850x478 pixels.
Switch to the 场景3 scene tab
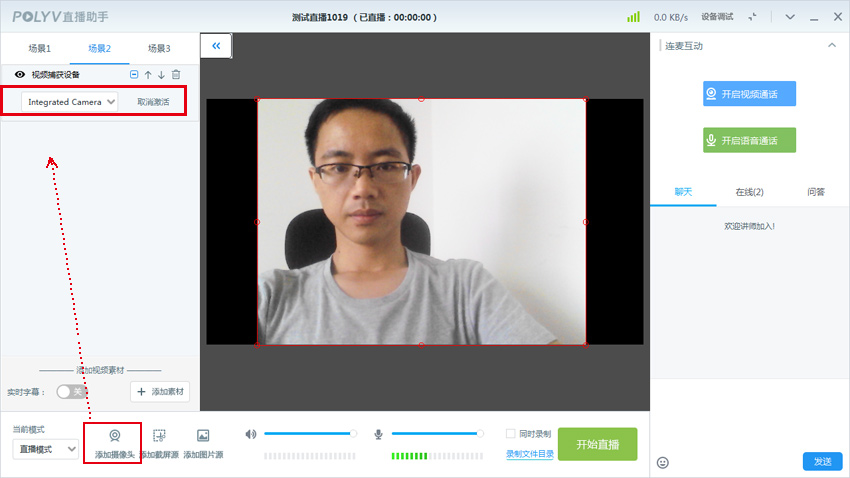(x=159, y=49)
